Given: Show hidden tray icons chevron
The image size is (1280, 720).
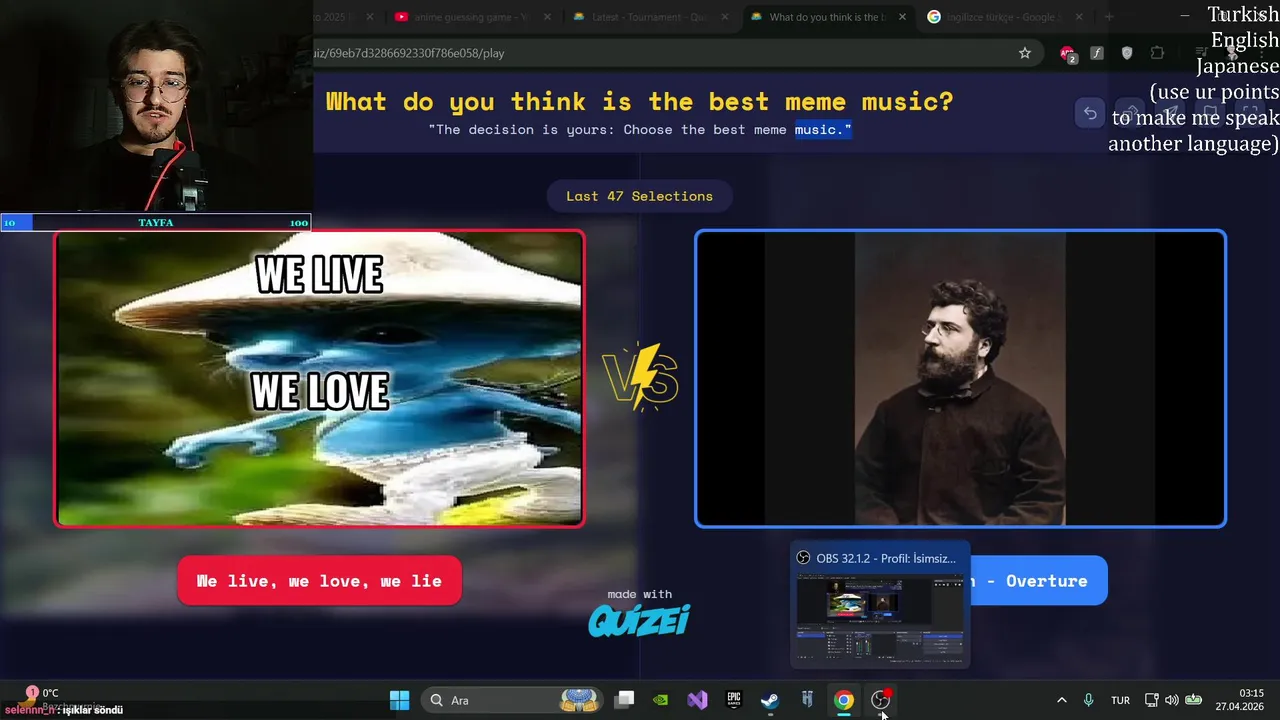Looking at the screenshot, I should coord(1061,700).
